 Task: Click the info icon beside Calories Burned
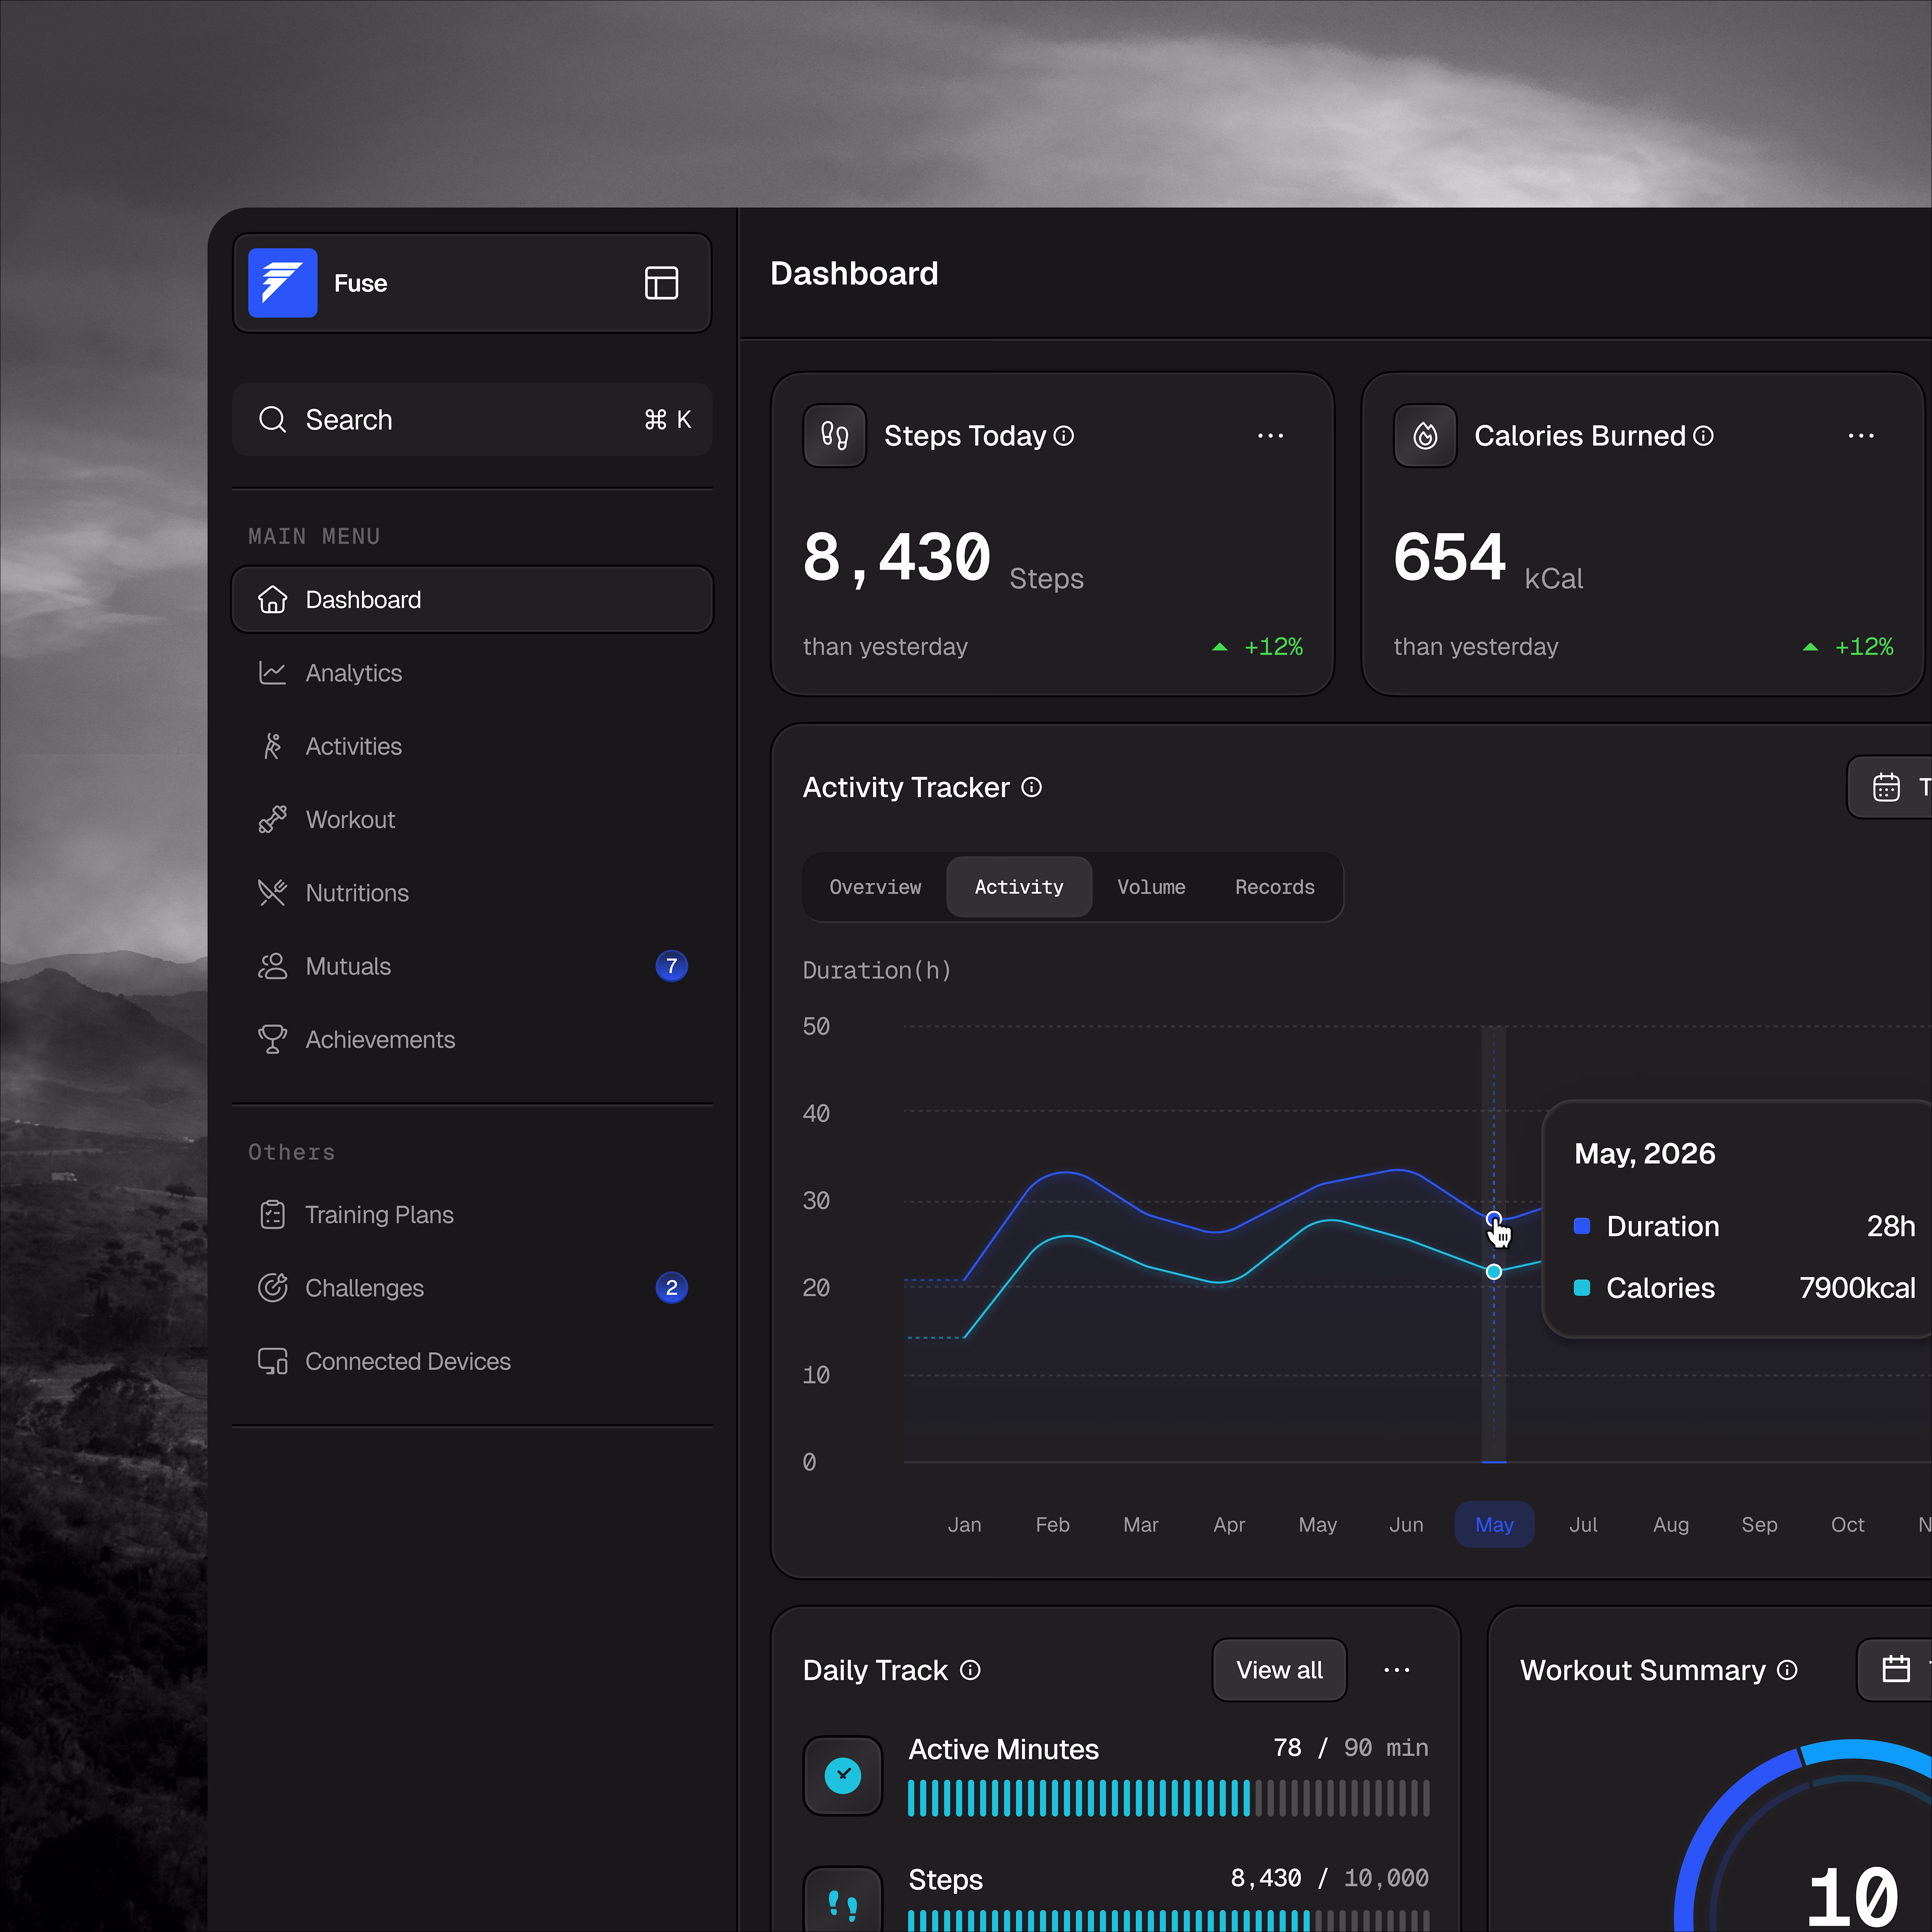point(1703,436)
